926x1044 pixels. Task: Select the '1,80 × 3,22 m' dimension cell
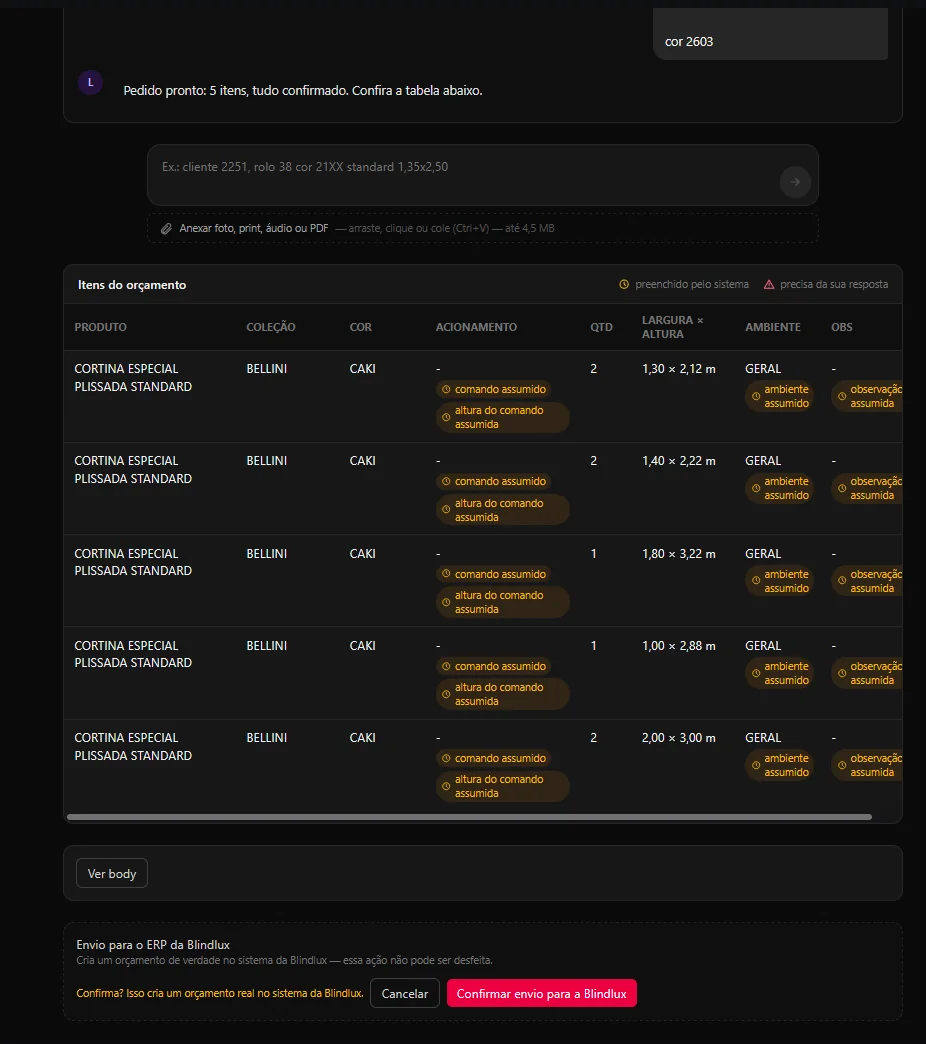(678, 554)
